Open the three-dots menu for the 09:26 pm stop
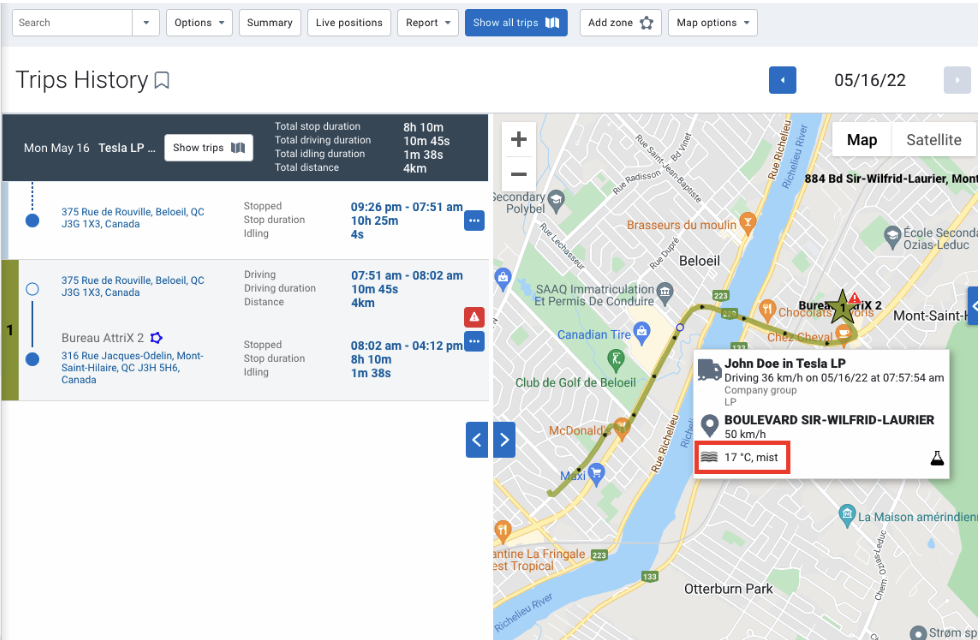980x640 pixels. [x=474, y=221]
